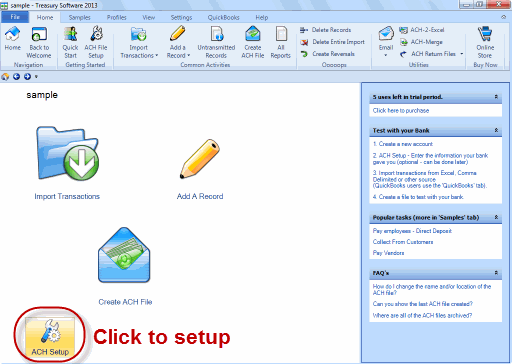Image resolution: width=512 pixels, height=364 pixels.
Task: Switch to the Settings tab
Action: click(181, 17)
